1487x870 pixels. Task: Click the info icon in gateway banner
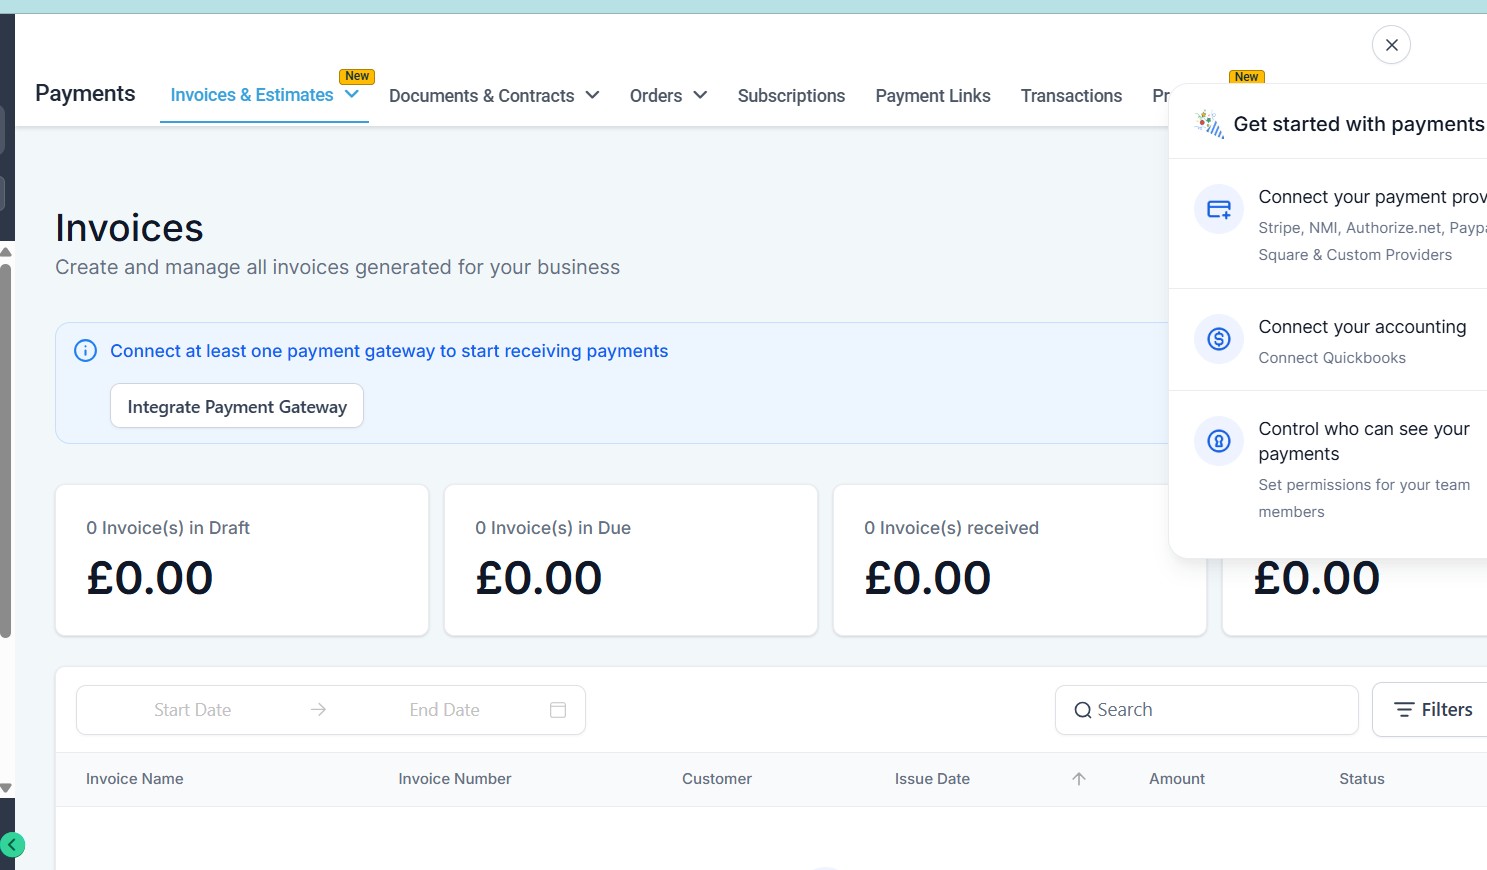coord(84,350)
